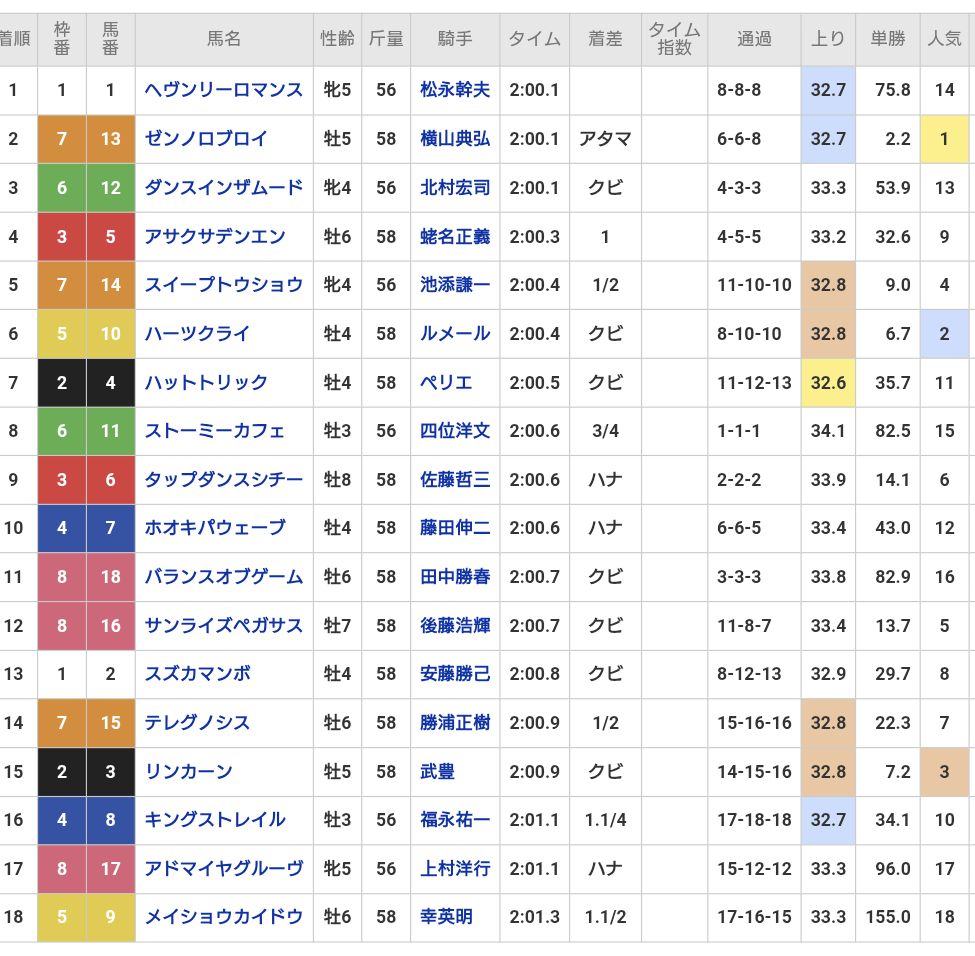The image size is (975, 956).
Task: Click the 単勝 column header
Action: pyautogui.click(x=887, y=39)
